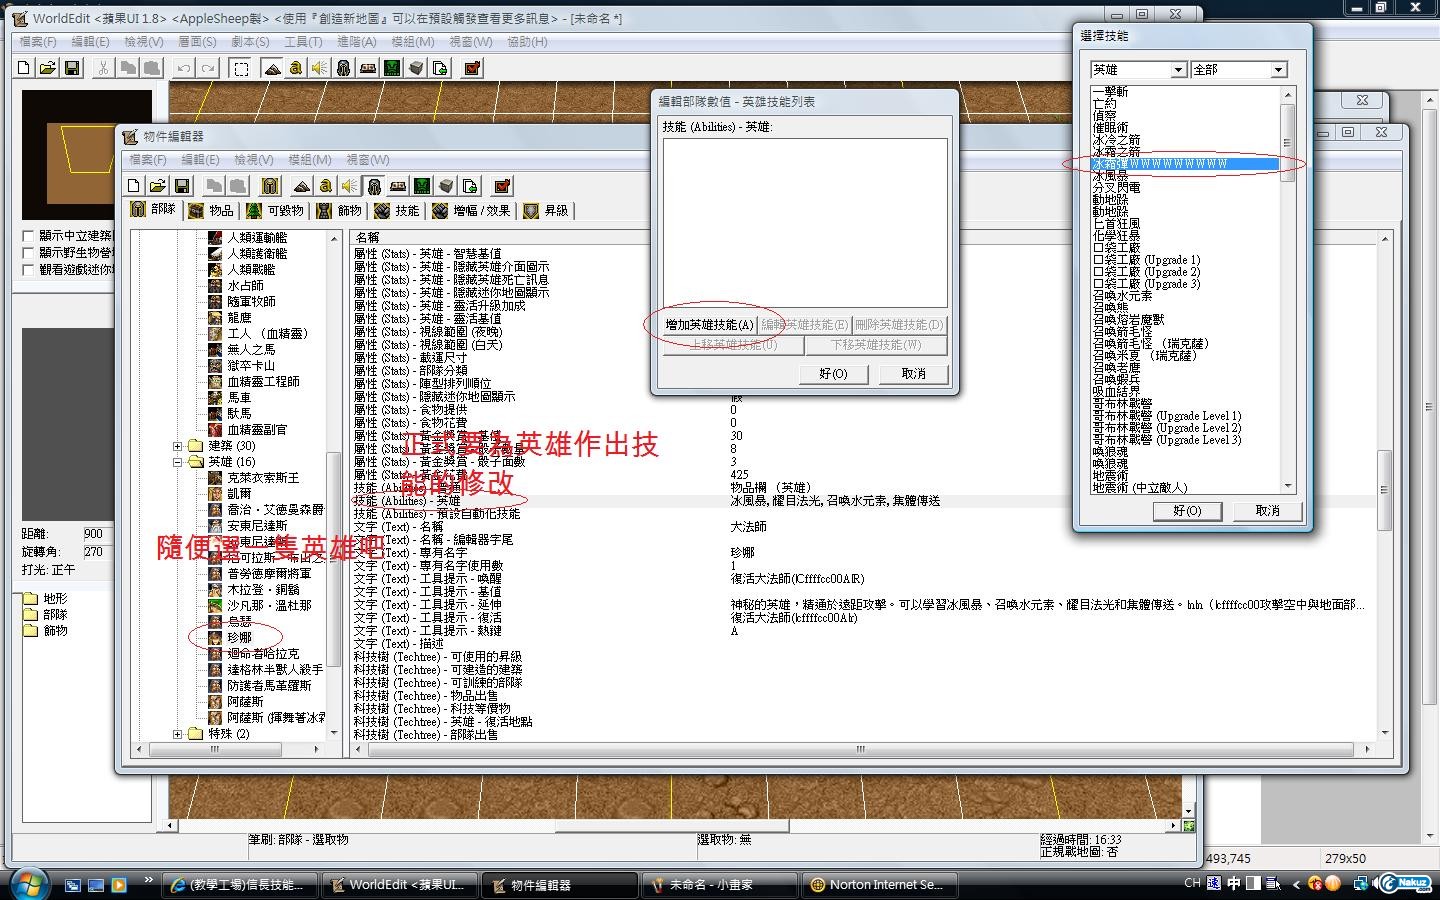This screenshot has width=1440, height=900.
Task: Toggle 顯示中立建築 checkbox
Action: click(28, 236)
